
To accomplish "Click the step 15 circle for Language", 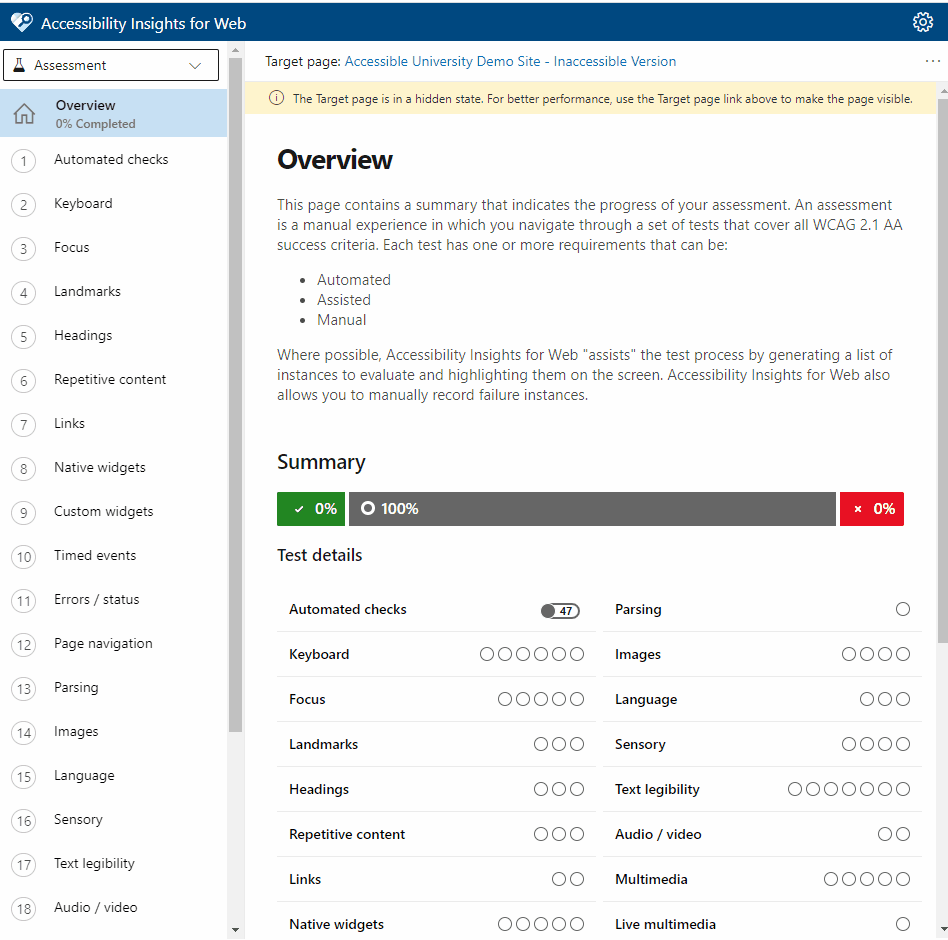I will pos(24,777).
